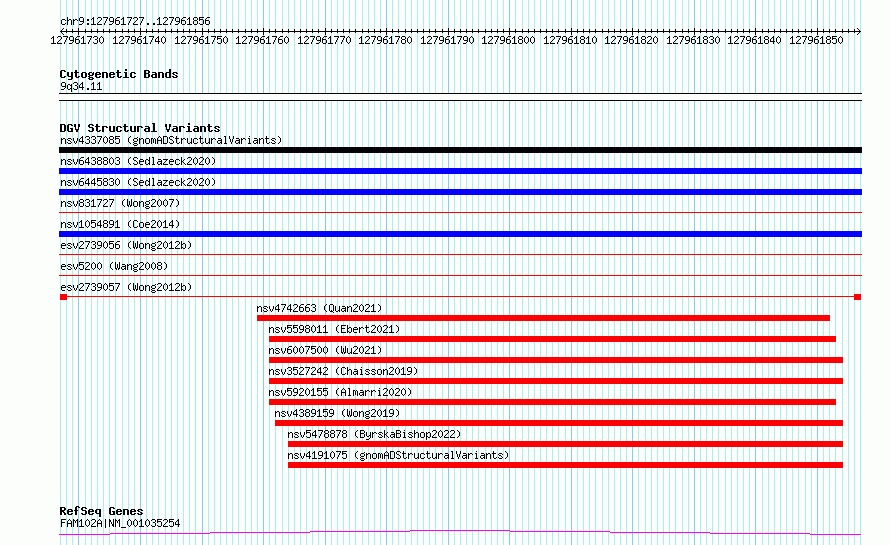The height and width of the screenshot is (545, 890).
Task: Click the 127961770 ruler coordinate
Action: tap(324, 40)
